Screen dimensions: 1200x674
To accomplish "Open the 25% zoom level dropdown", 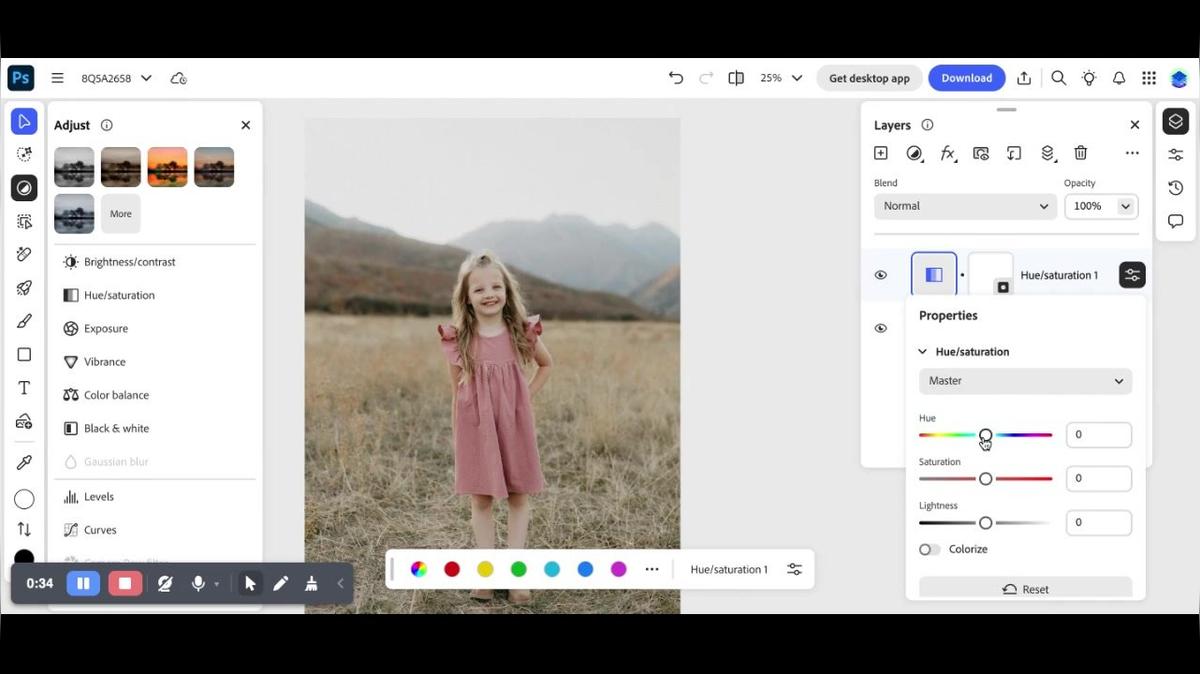I will coord(781,78).
